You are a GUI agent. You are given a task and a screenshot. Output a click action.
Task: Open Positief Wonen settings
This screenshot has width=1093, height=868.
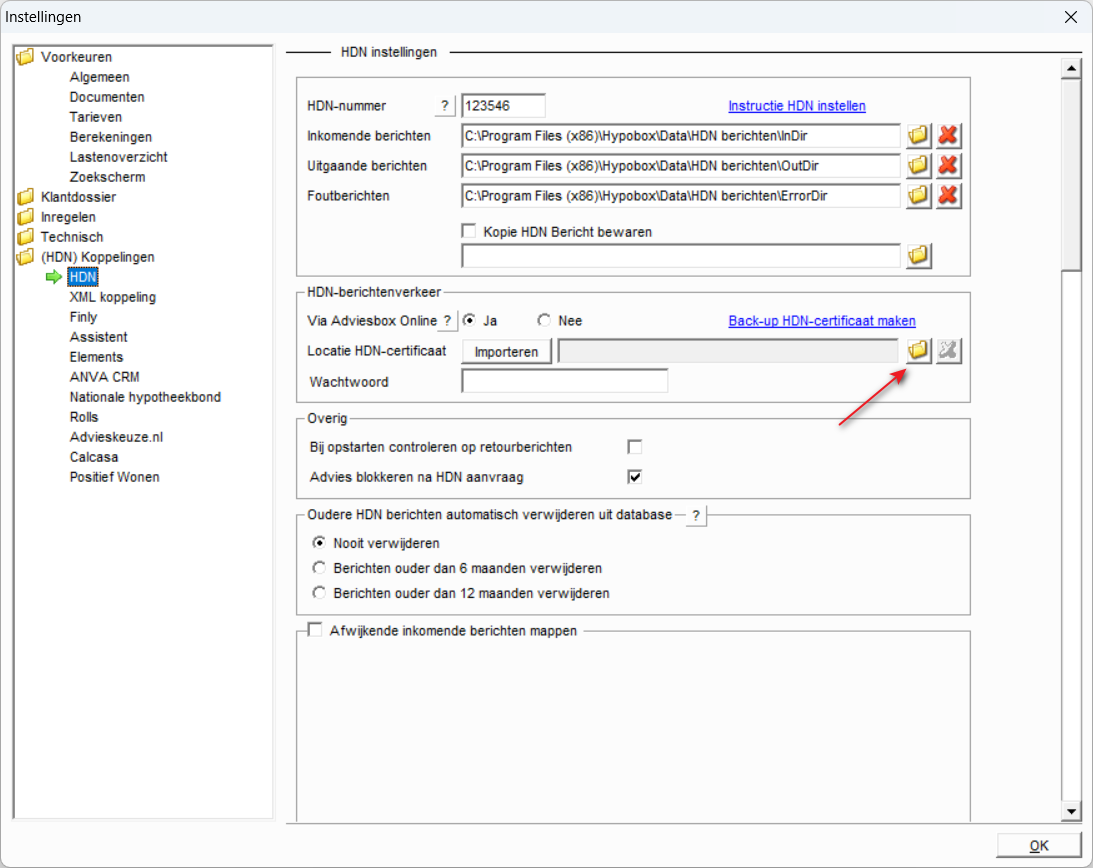click(x=114, y=478)
